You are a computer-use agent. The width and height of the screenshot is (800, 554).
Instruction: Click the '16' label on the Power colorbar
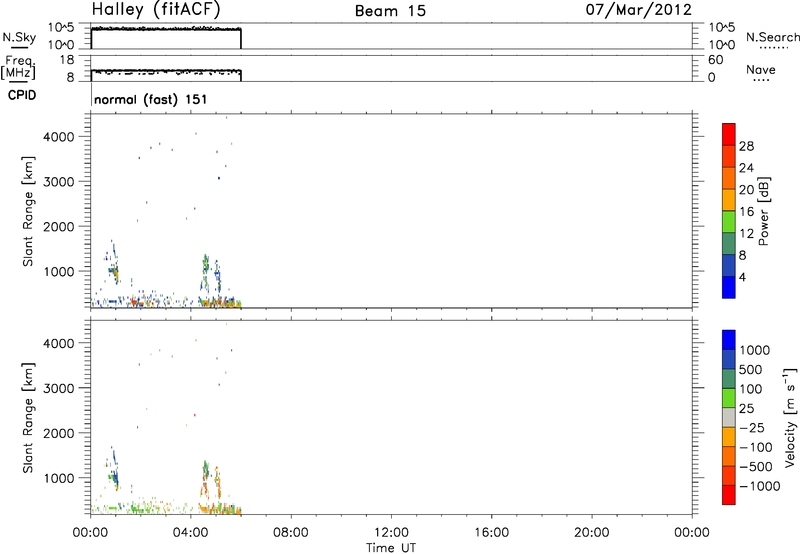[x=746, y=212]
